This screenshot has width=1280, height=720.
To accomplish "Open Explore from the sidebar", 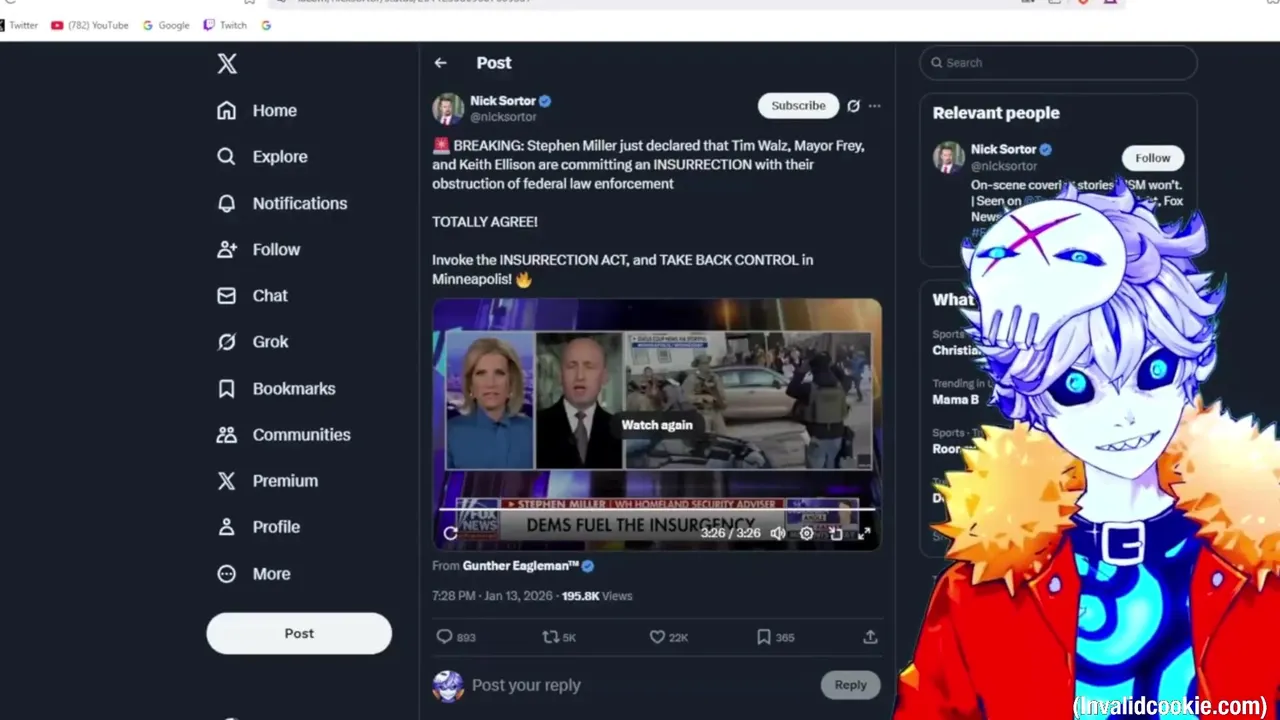I will click(262, 157).
